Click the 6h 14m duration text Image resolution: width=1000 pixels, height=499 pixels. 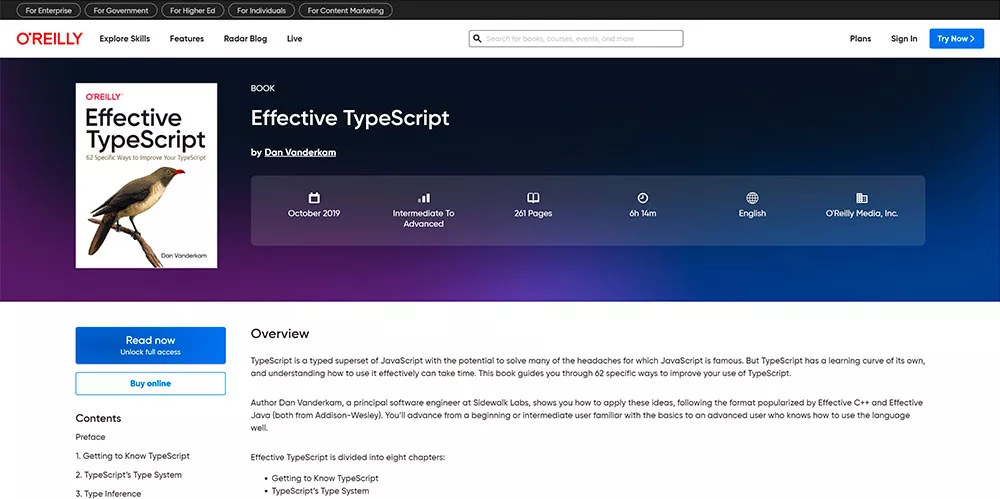[x=643, y=214]
